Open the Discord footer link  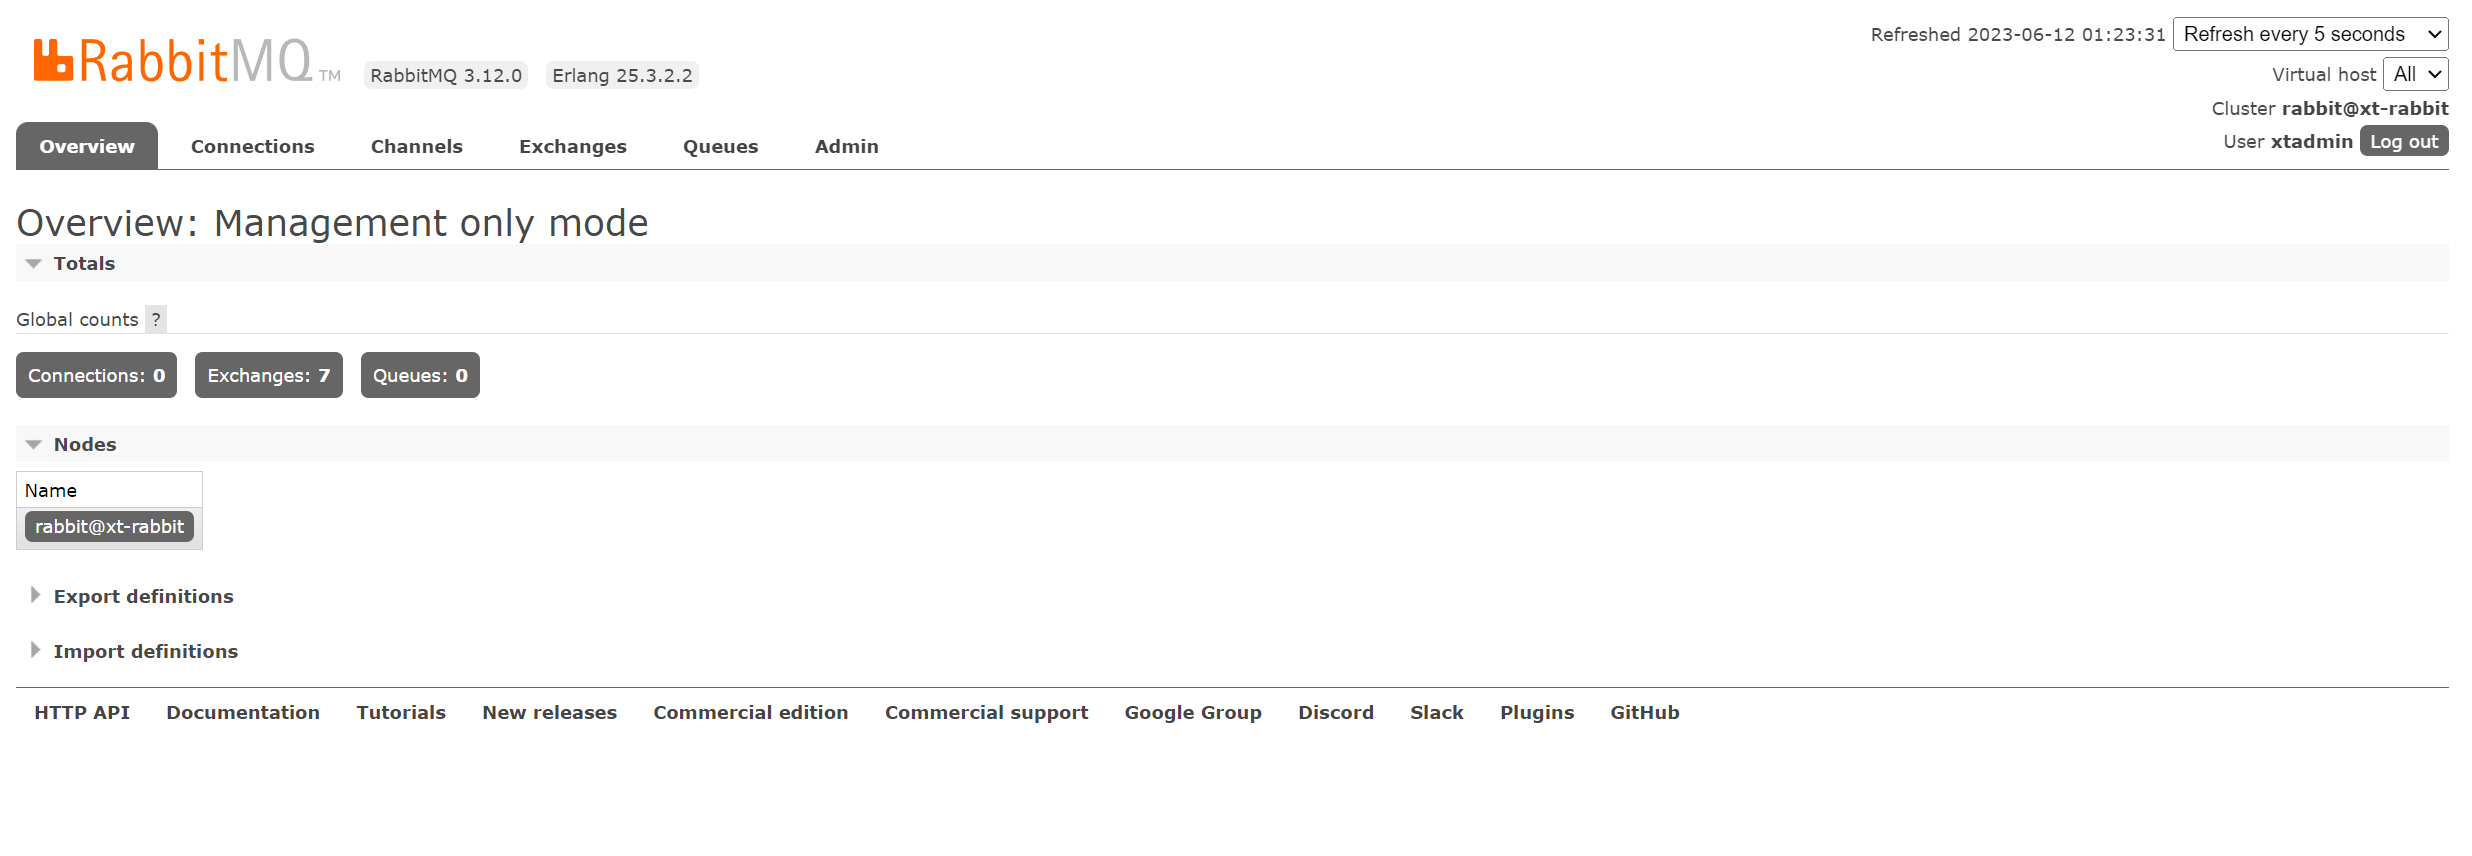[x=1336, y=712]
